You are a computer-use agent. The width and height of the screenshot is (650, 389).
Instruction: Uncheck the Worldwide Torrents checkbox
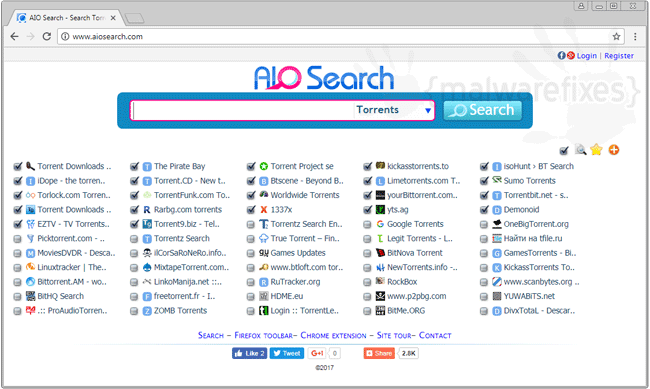251,195
